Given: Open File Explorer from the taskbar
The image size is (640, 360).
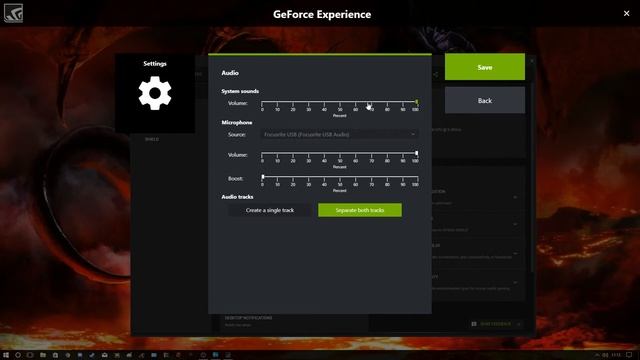Looking at the screenshot, I should click(43, 355).
